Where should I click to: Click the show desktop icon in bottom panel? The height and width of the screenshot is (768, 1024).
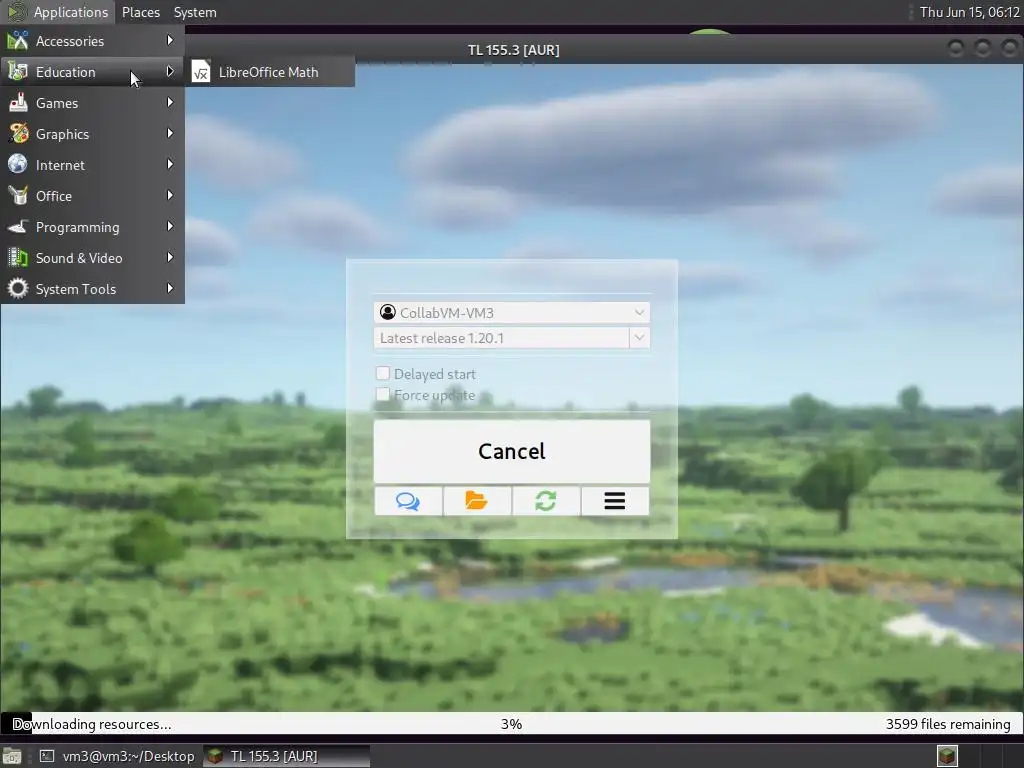12,756
